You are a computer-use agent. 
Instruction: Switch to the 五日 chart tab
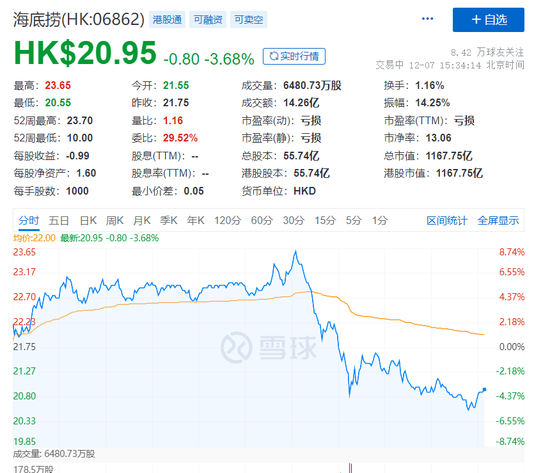tap(59, 221)
